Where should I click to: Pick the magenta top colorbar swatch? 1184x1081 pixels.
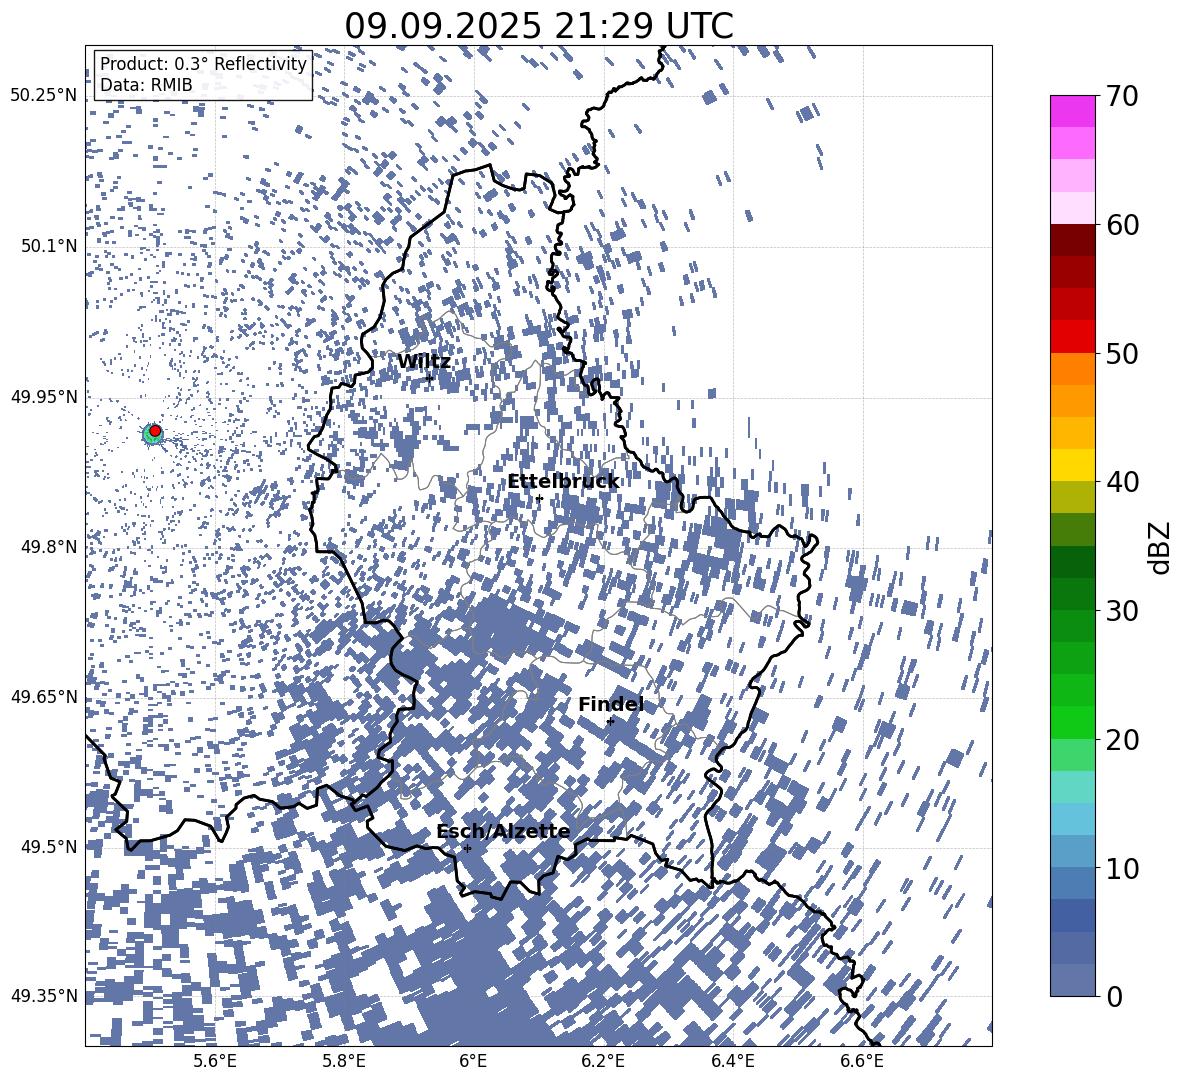pyautogui.click(x=1072, y=112)
